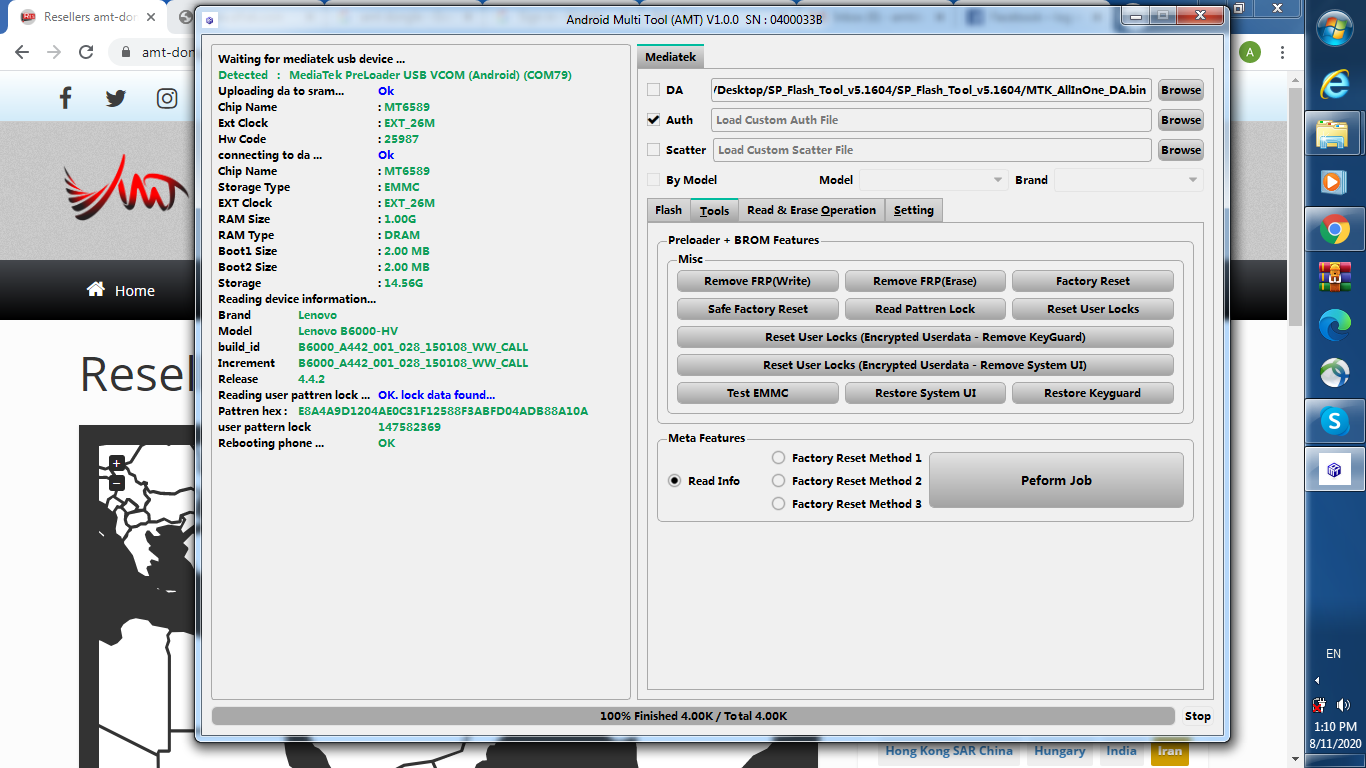The image size is (1366, 768).
Task: Zoom in on the resellers map
Action: [117, 463]
